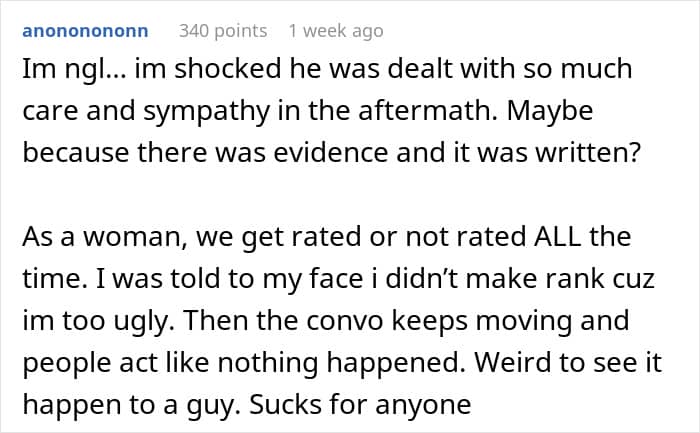Click the closing words 'Sucks for anyone'
The width and height of the screenshot is (700, 433).
[x=360, y=405]
